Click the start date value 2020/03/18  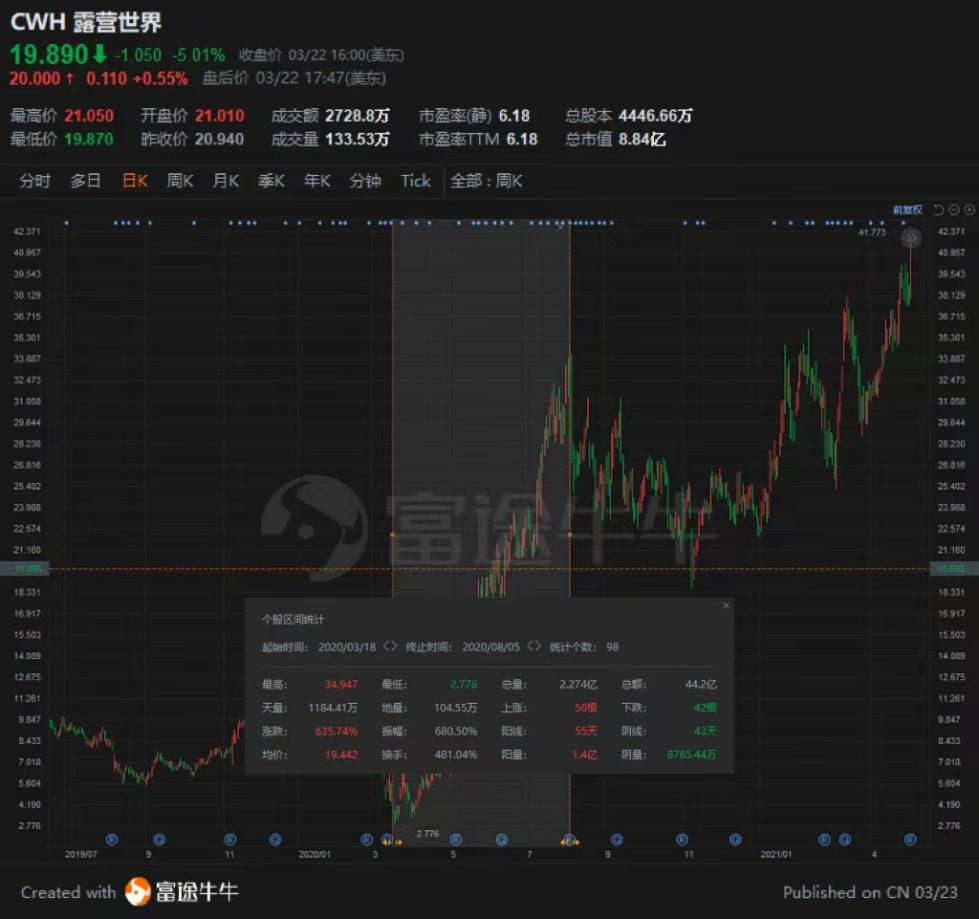click(x=347, y=647)
